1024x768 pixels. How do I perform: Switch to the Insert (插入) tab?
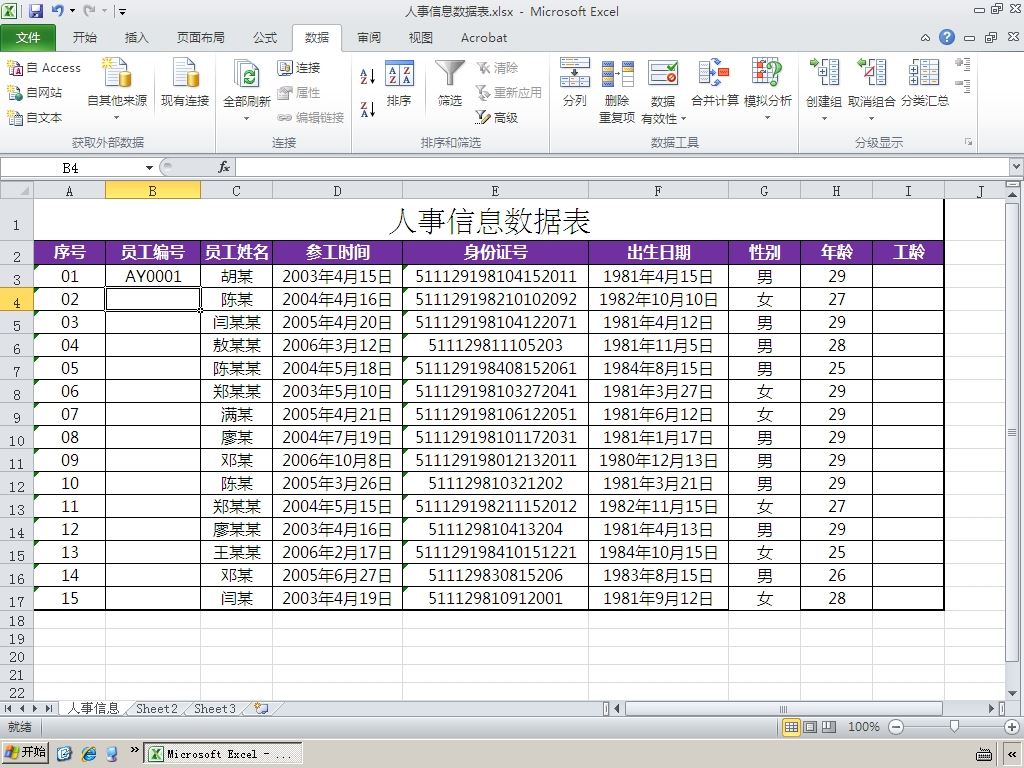[x=136, y=37]
